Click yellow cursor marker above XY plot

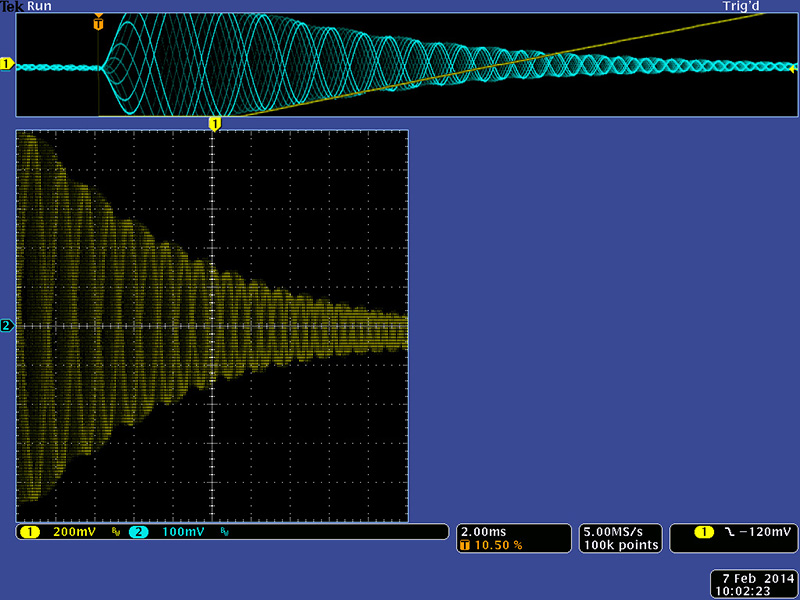coord(214,123)
